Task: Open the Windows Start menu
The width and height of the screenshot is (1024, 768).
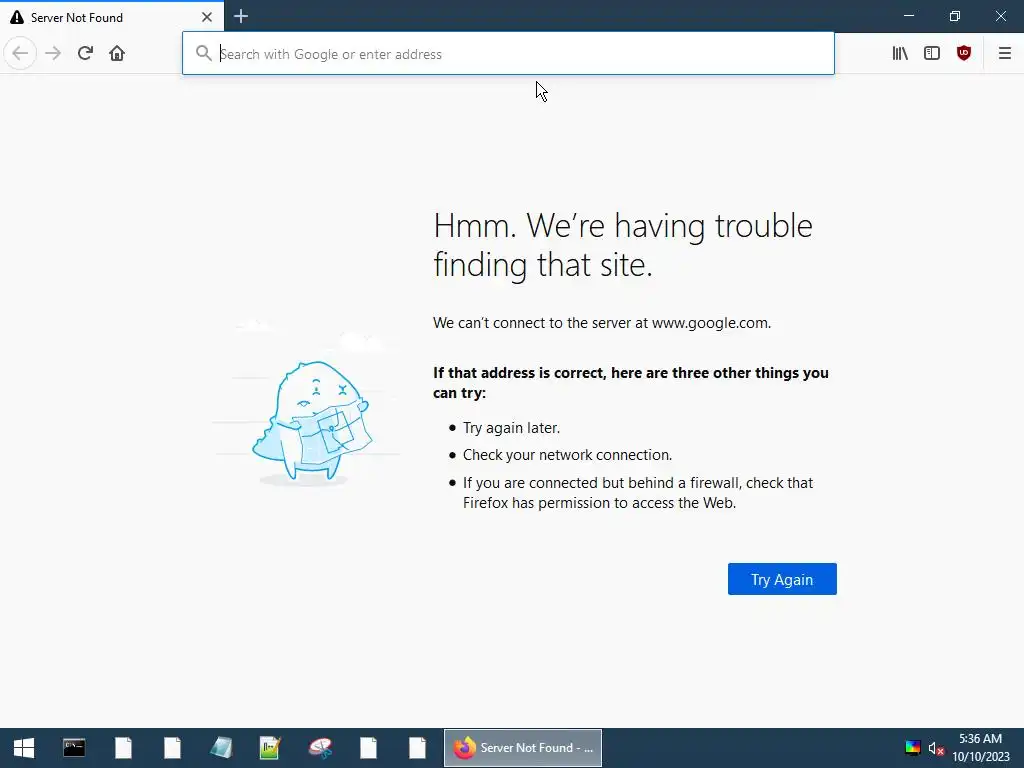Action: tap(24, 748)
